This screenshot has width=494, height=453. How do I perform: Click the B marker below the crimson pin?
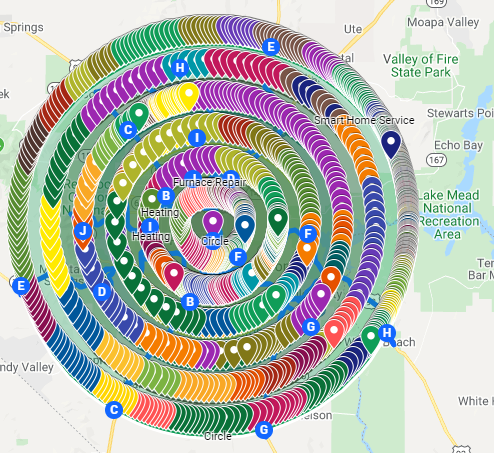coord(190,302)
